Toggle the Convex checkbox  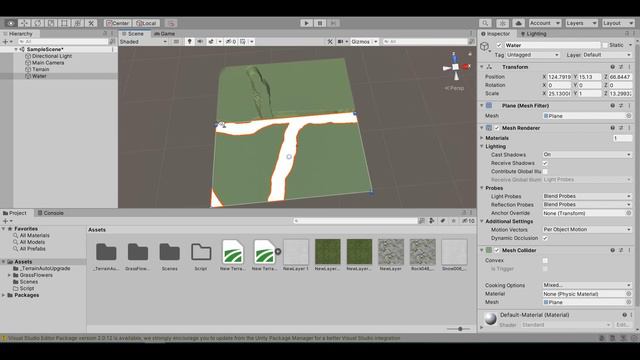[545, 260]
